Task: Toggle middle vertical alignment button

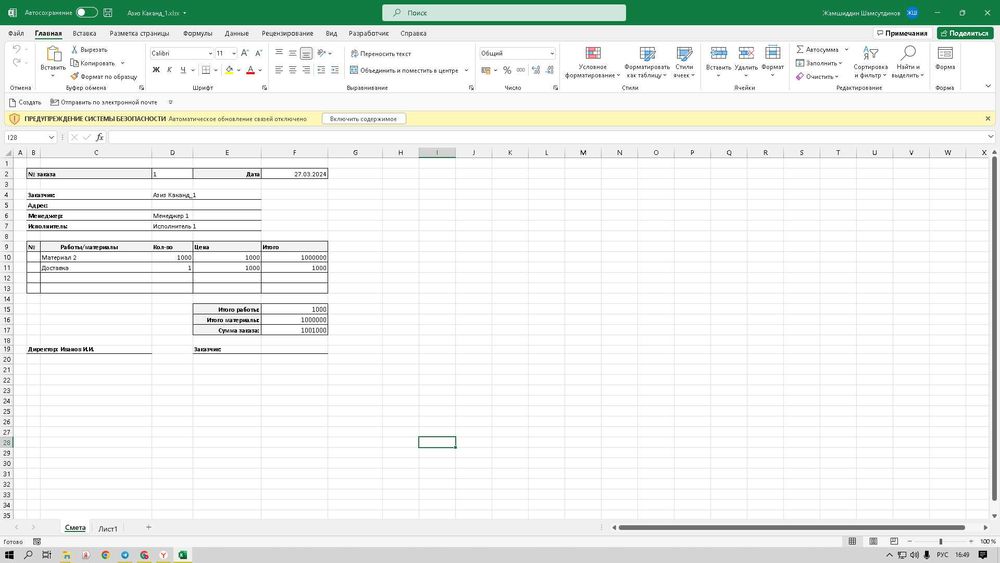Action: point(293,54)
